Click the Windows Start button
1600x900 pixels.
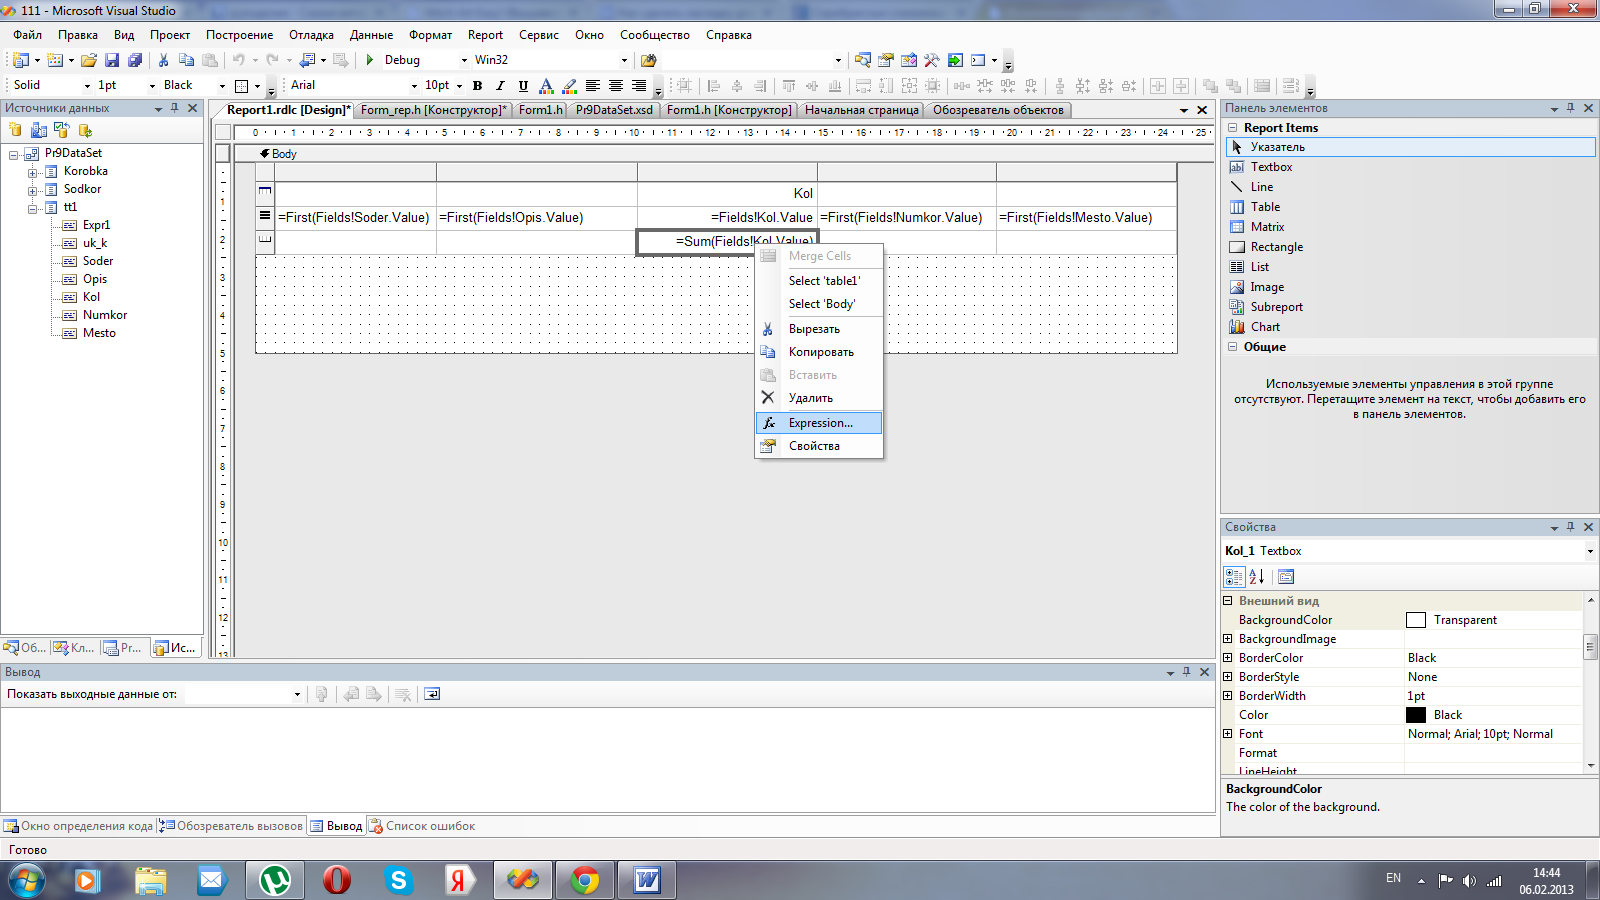tap(26, 880)
